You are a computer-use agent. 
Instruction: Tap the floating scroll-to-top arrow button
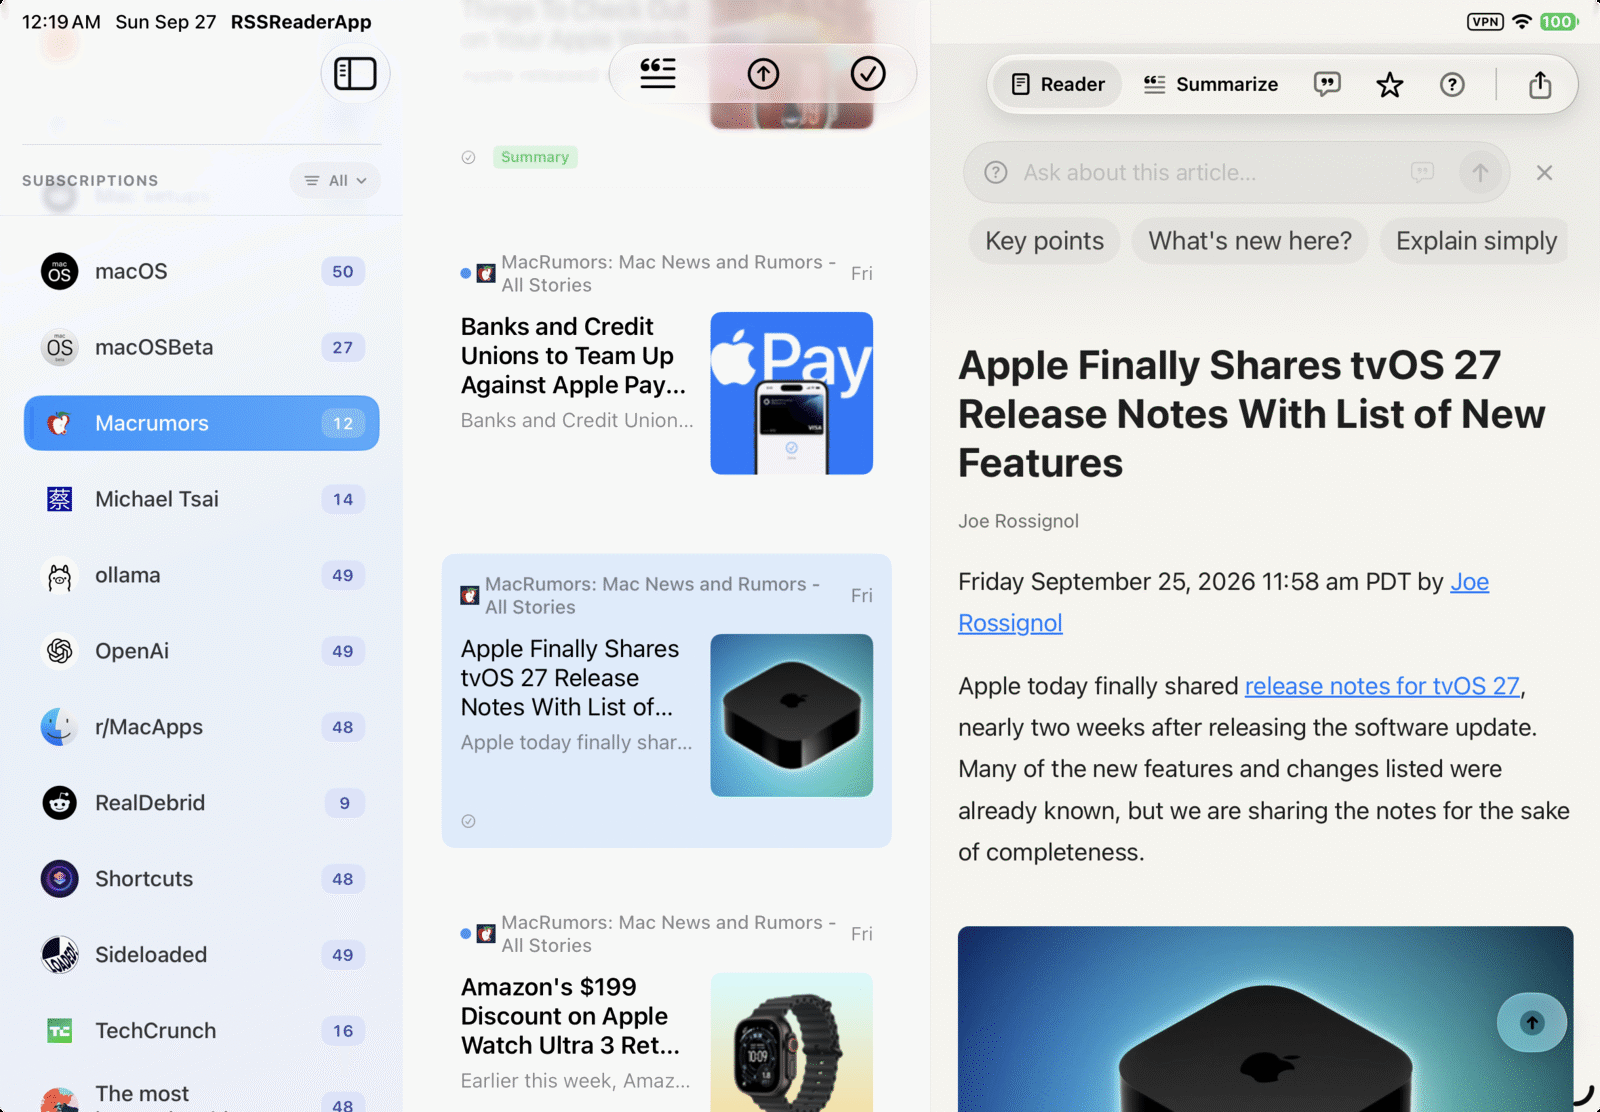pos(1532,1022)
